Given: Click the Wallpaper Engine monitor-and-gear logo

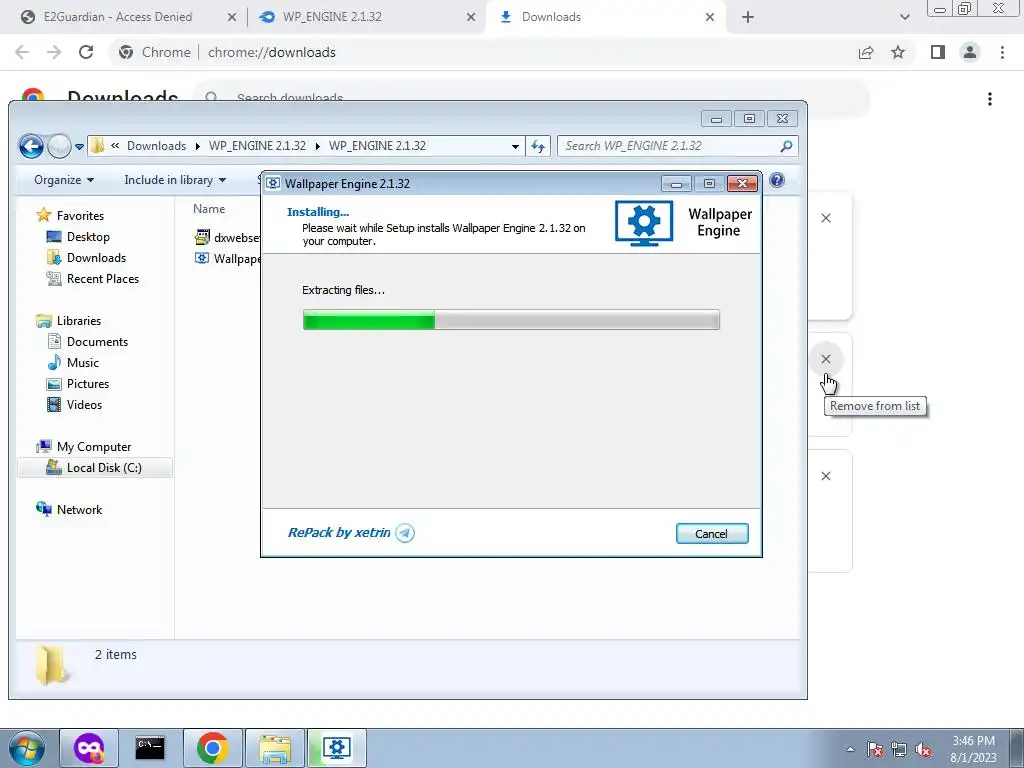Looking at the screenshot, I should 644,223.
